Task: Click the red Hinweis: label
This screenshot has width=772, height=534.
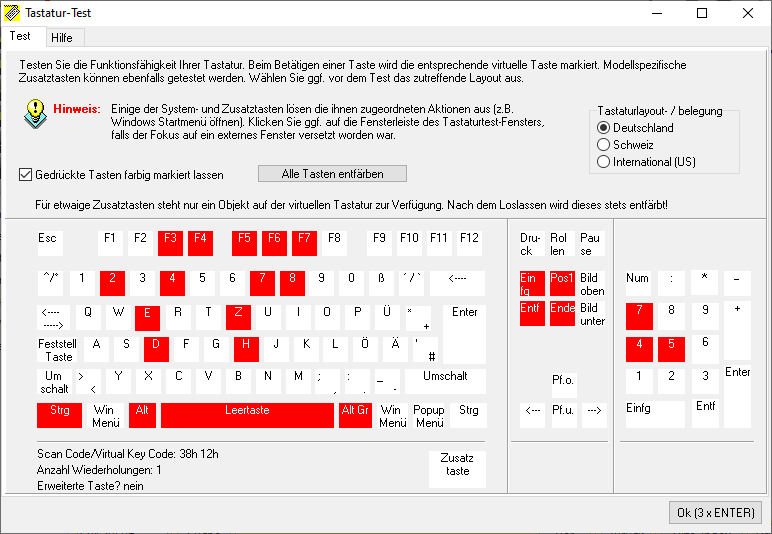Action: [77, 109]
